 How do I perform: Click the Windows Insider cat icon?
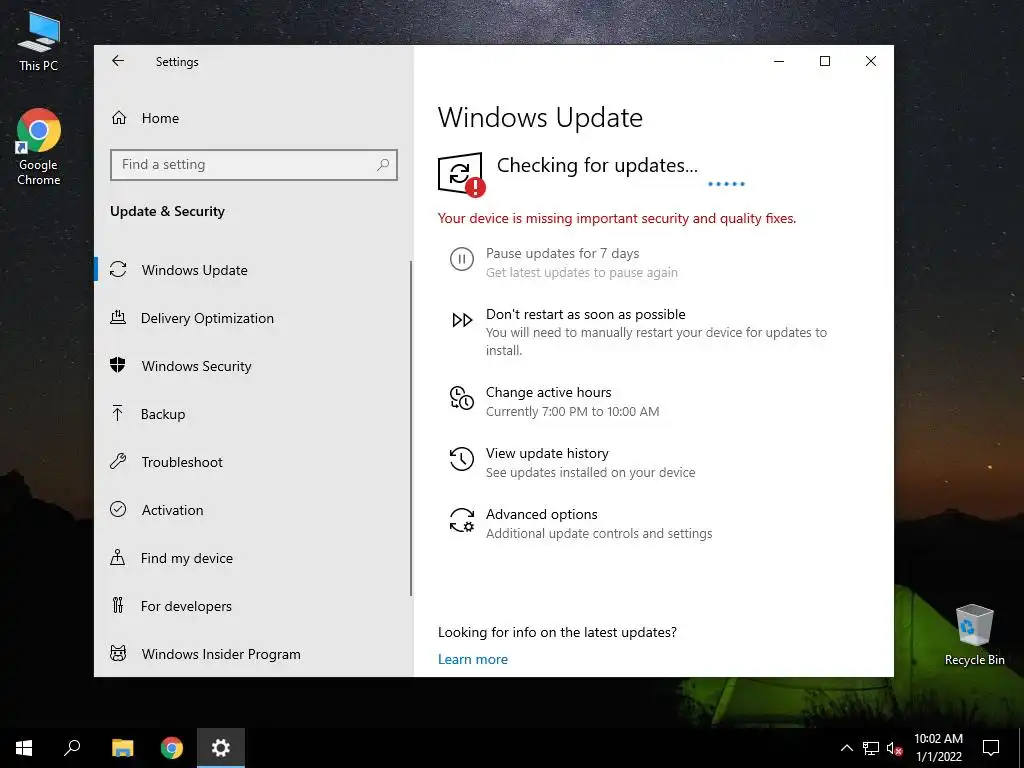(x=118, y=653)
